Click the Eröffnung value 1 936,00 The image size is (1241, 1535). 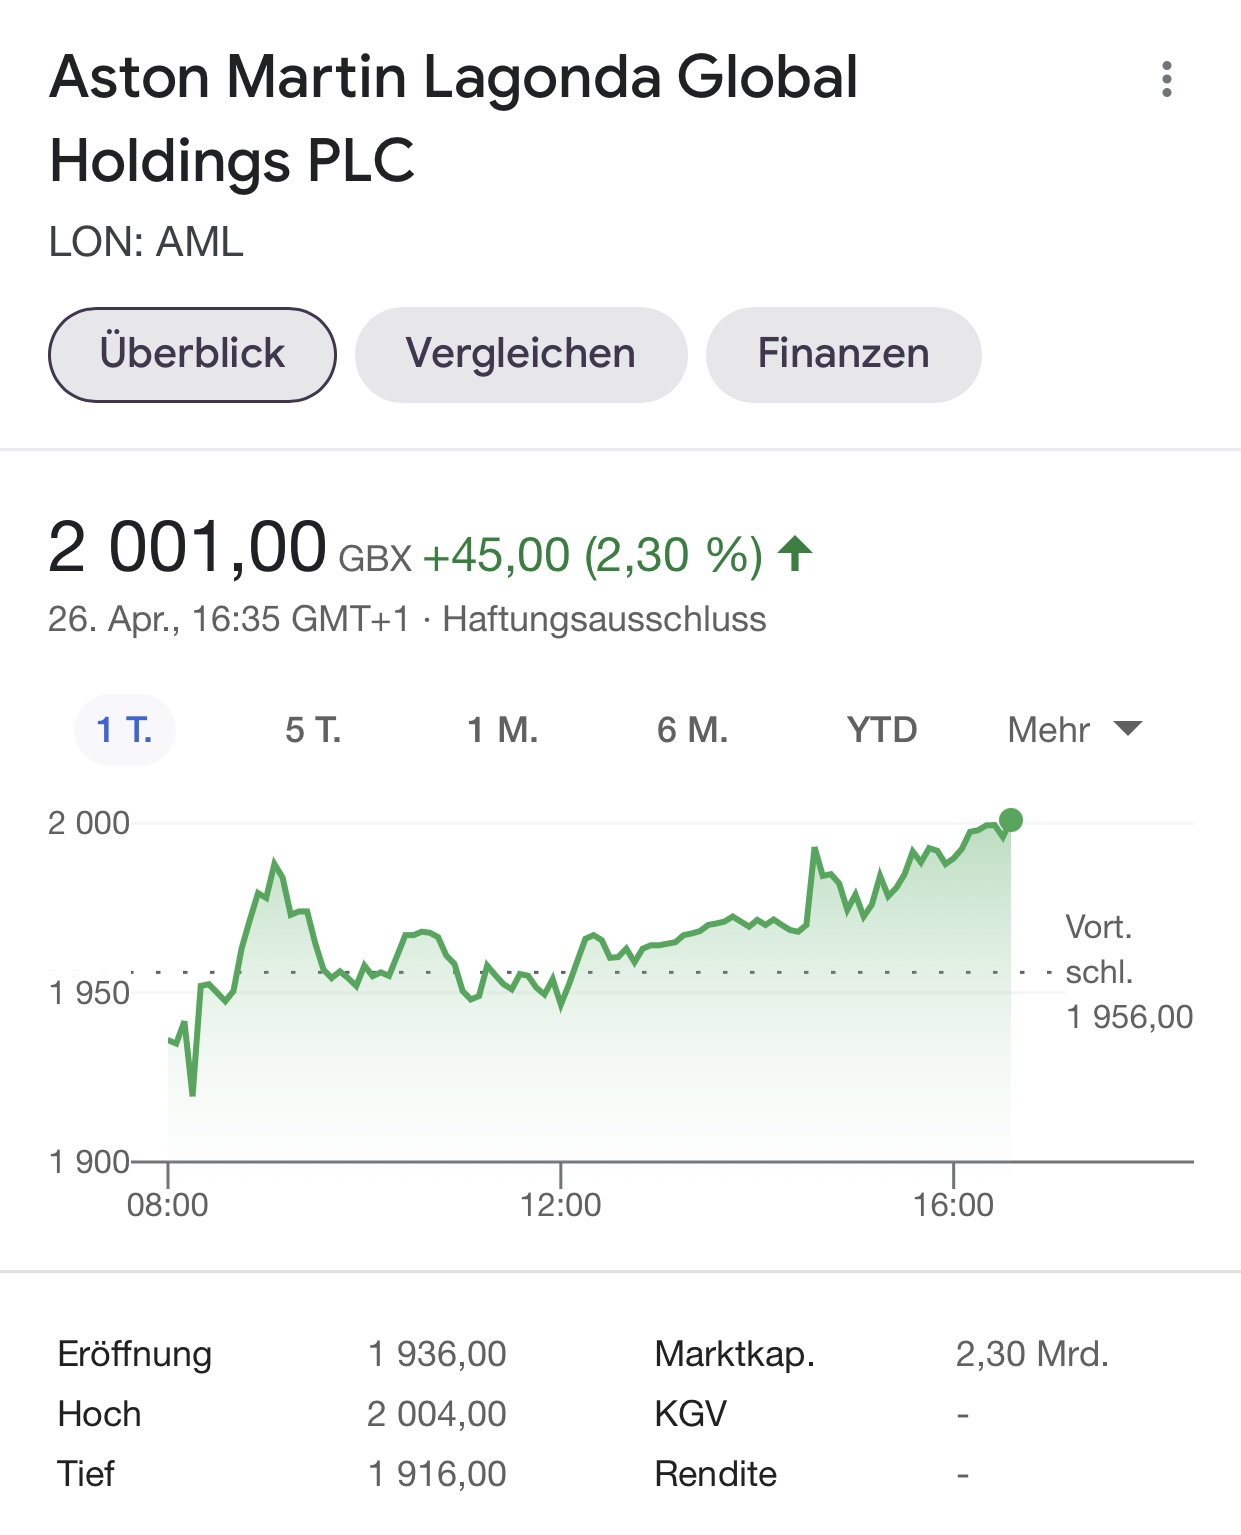[437, 1354]
